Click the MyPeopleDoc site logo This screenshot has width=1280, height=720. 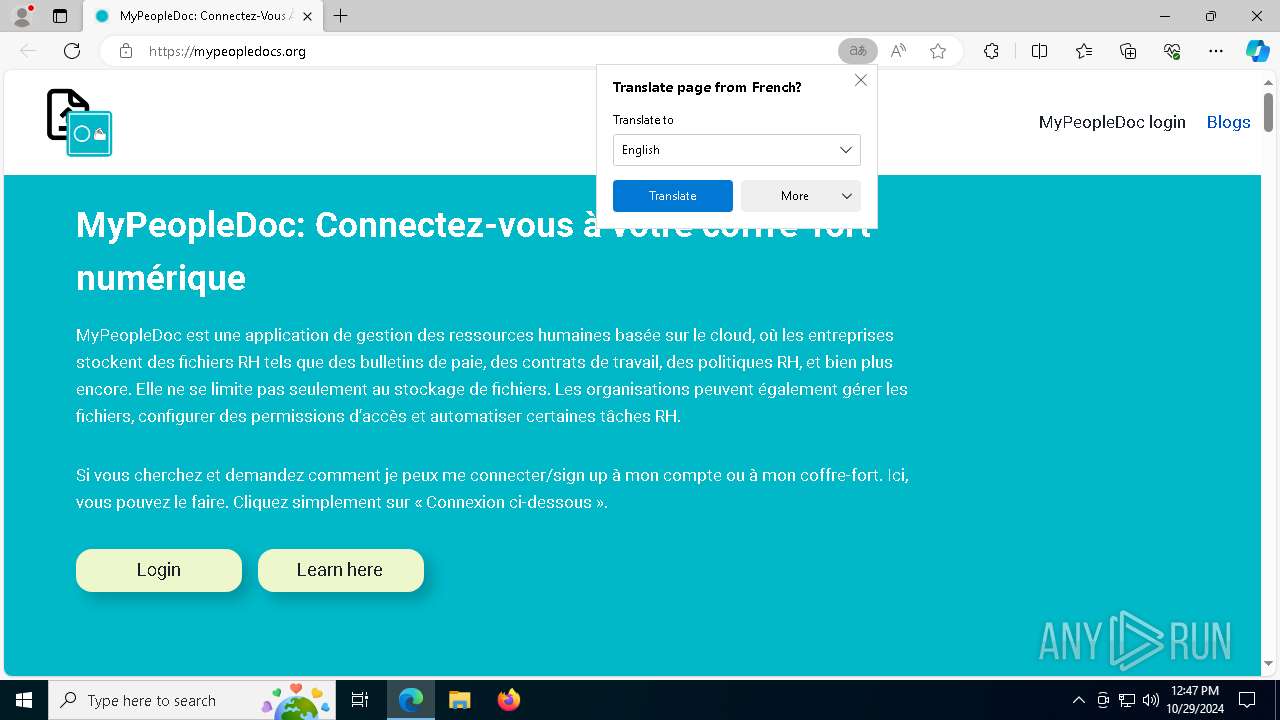click(x=80, y=122)
